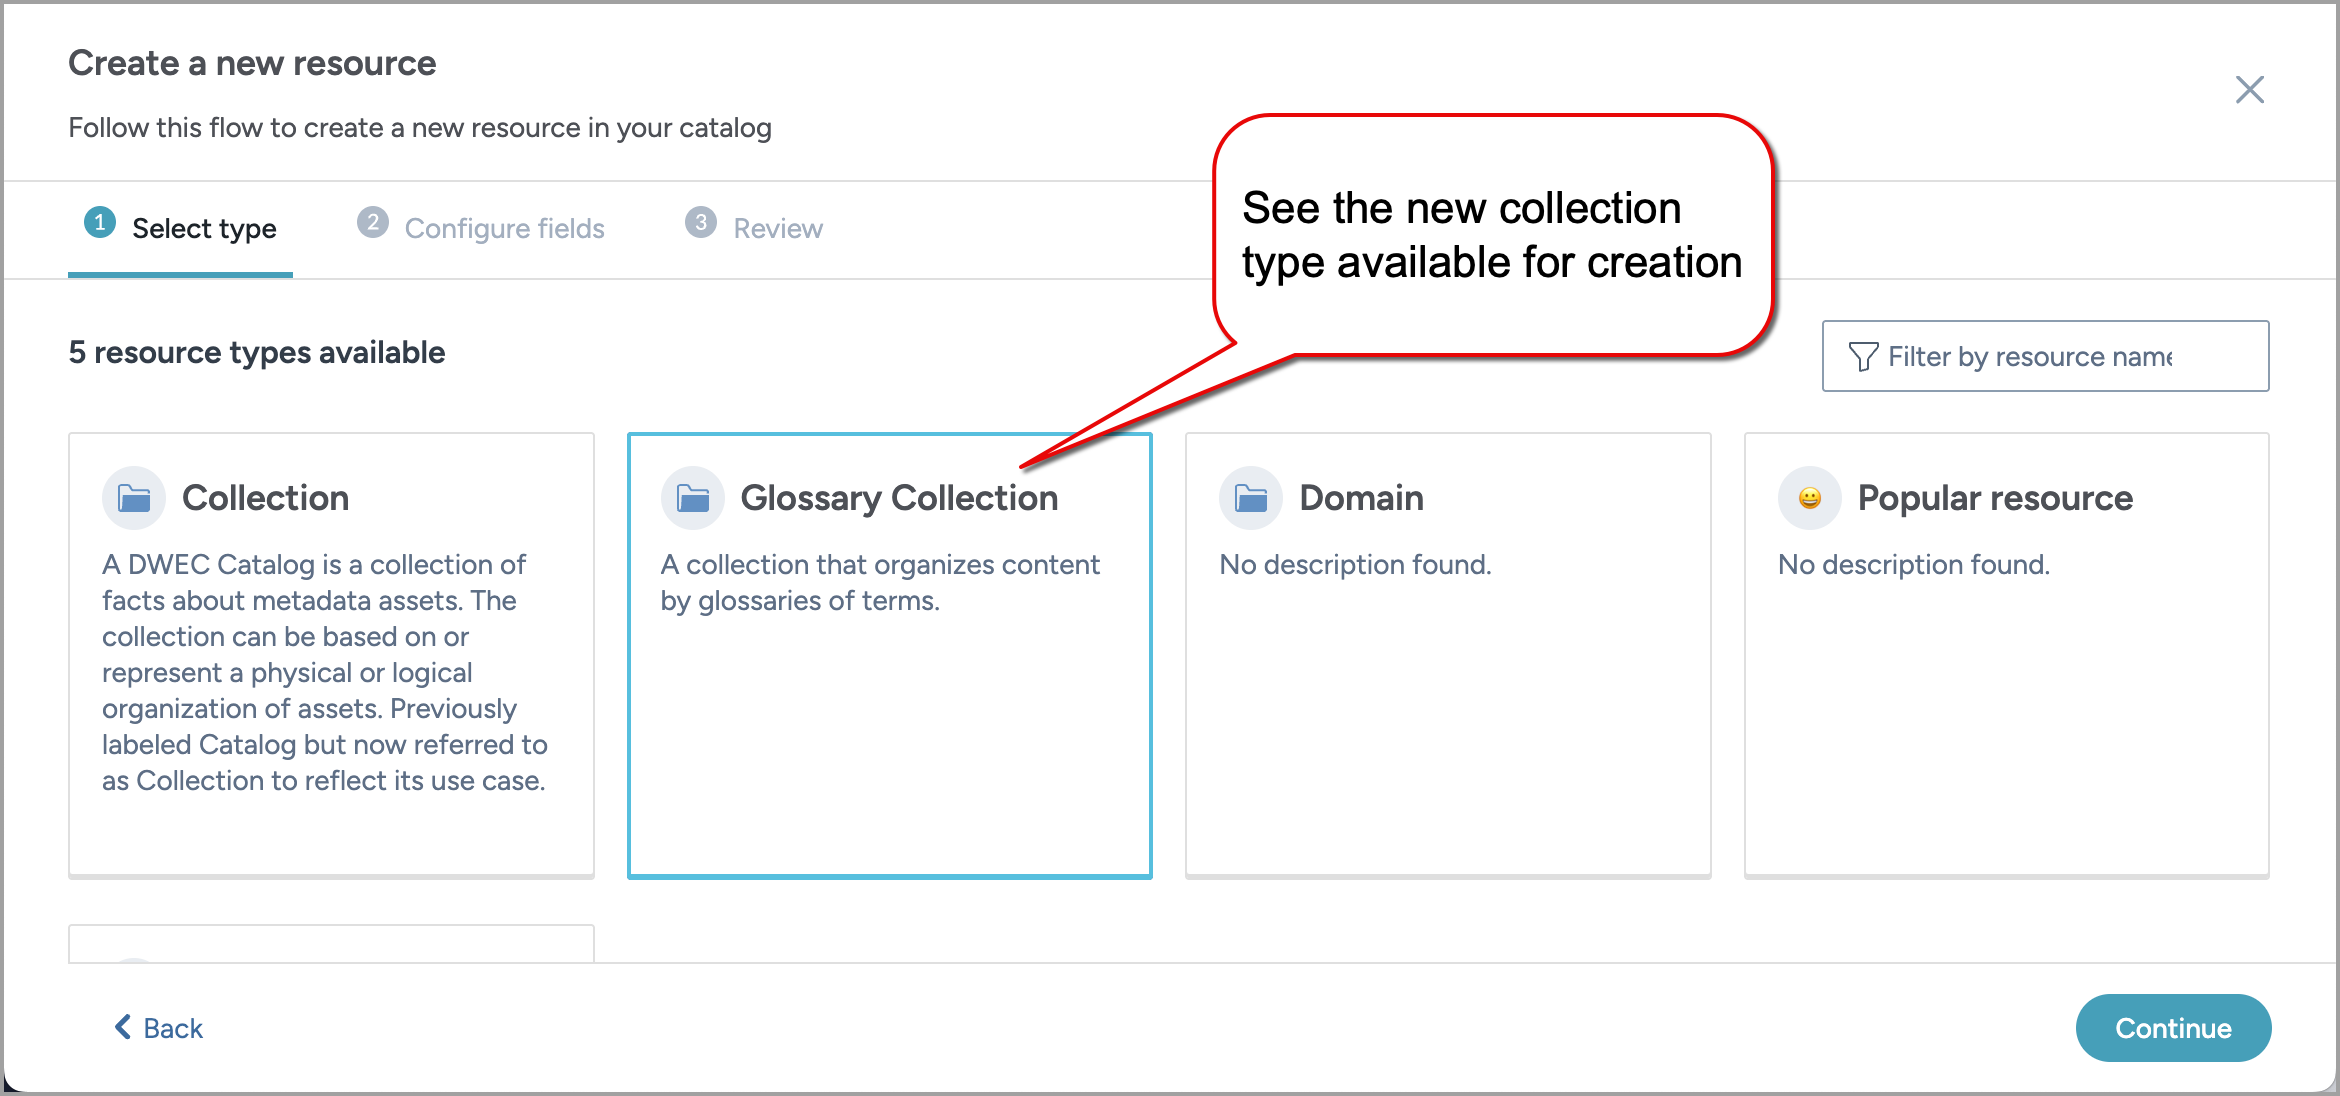
Task: Click the Back chevron arrow icon
Action: coord(123,1027)
